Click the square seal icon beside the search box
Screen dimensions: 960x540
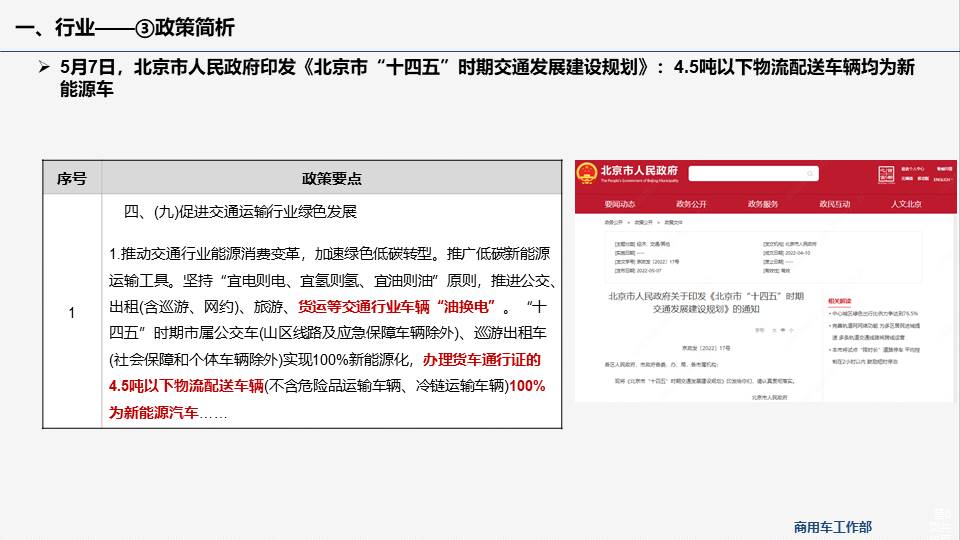[886, 174]
